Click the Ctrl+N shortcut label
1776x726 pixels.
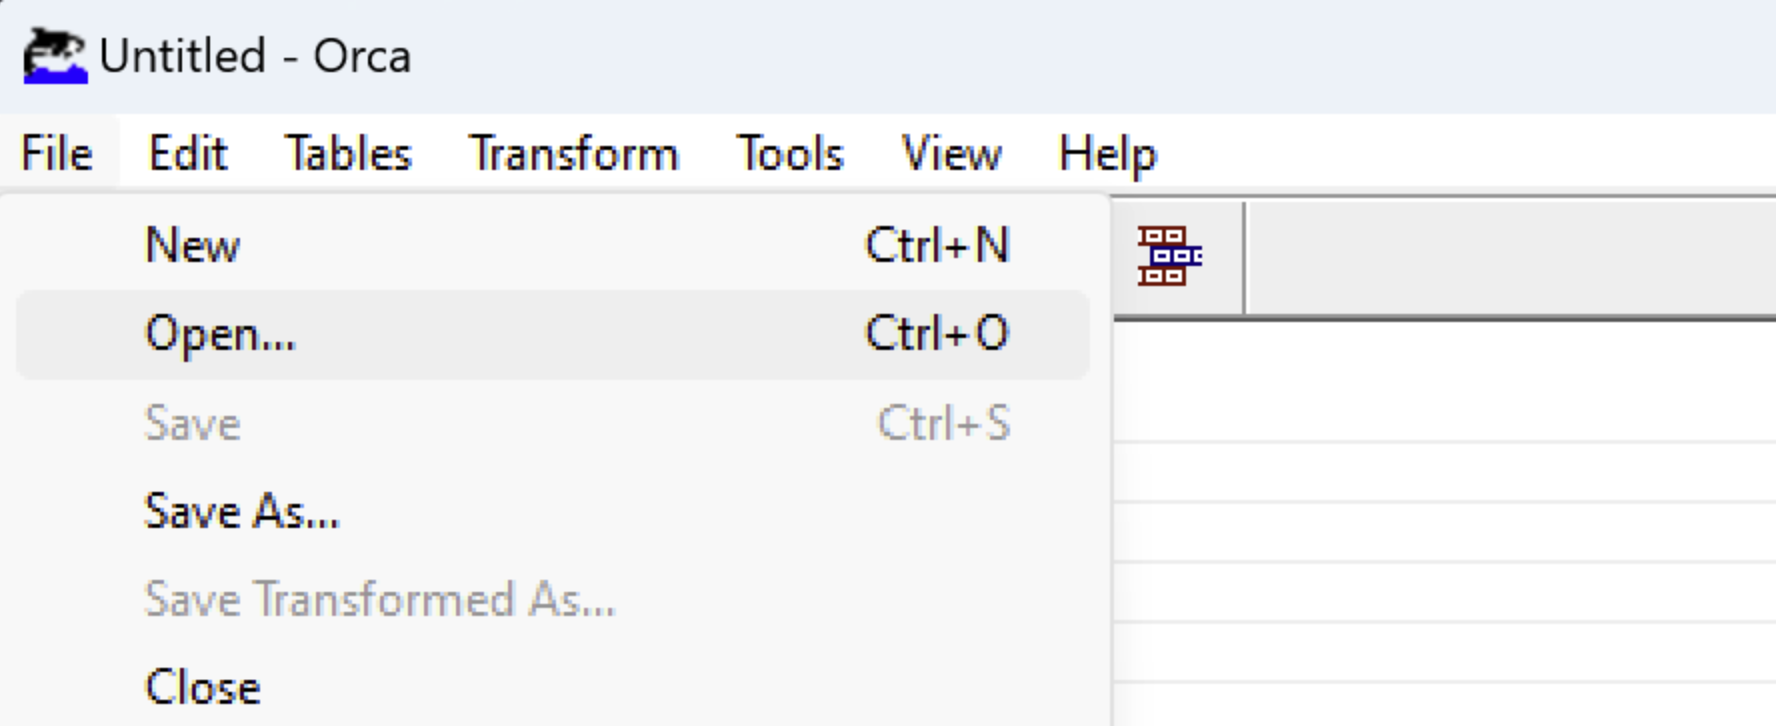click(x=937, y=246)
